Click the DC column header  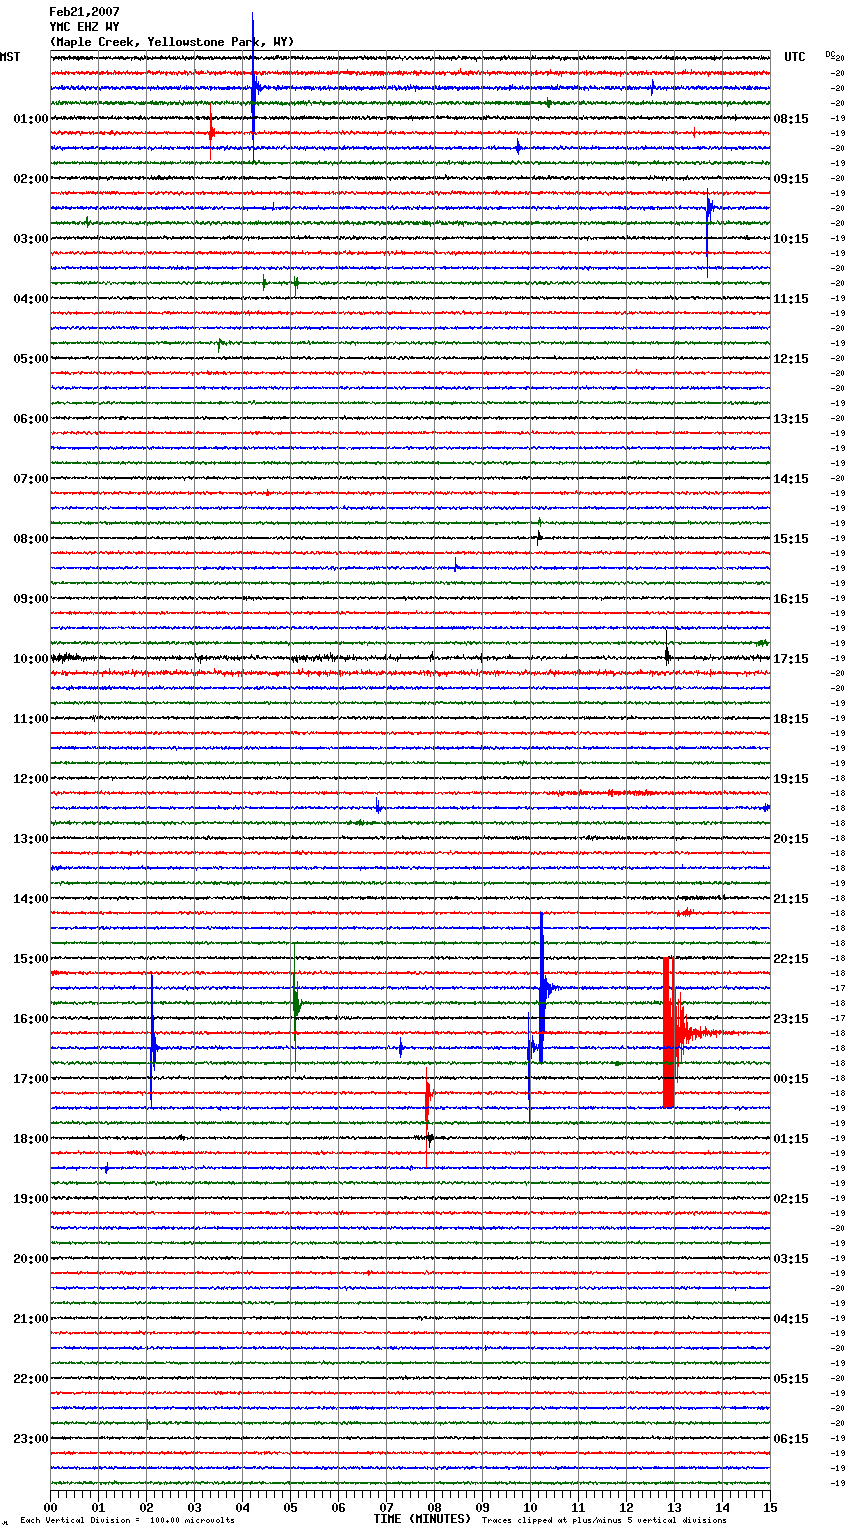click(830, 54)
